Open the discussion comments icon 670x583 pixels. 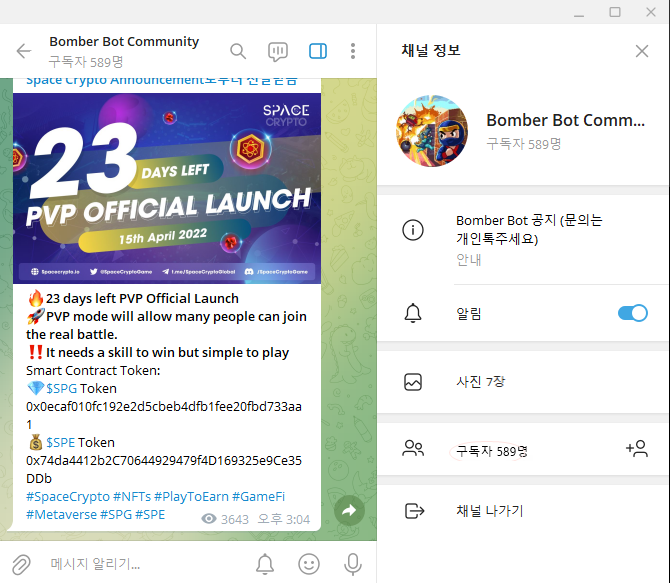278,52
